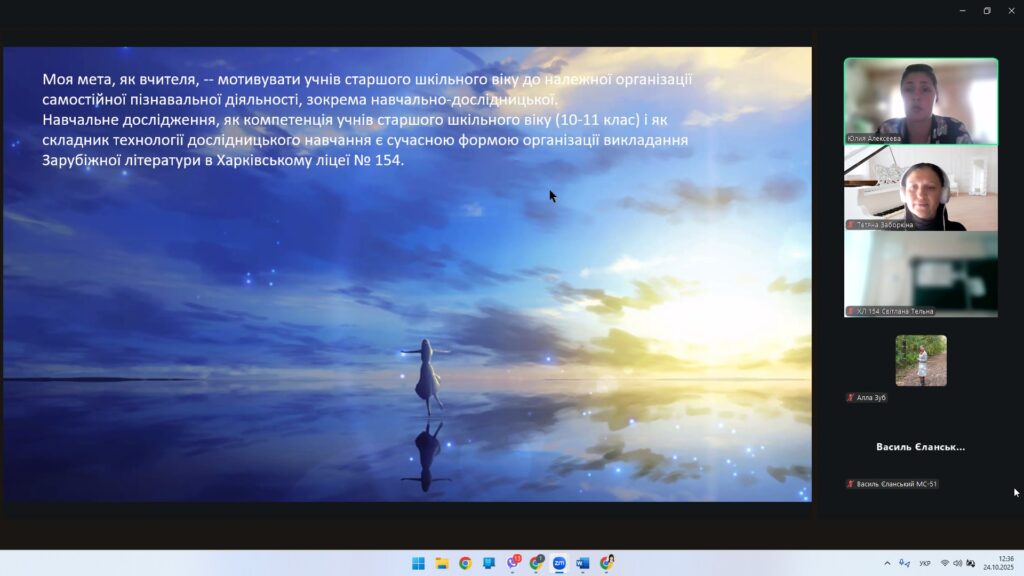
Task: Click the shared presentation slide text
Action: (368, 118)
